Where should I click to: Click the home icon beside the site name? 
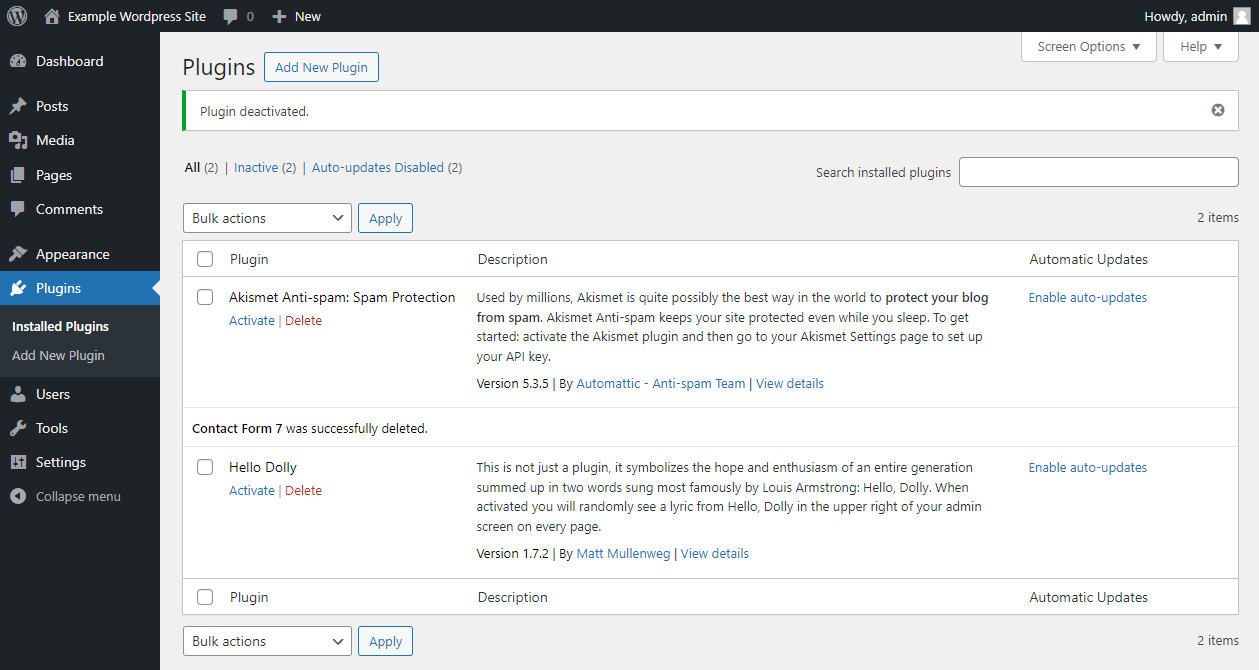click(x=52, y=16)
